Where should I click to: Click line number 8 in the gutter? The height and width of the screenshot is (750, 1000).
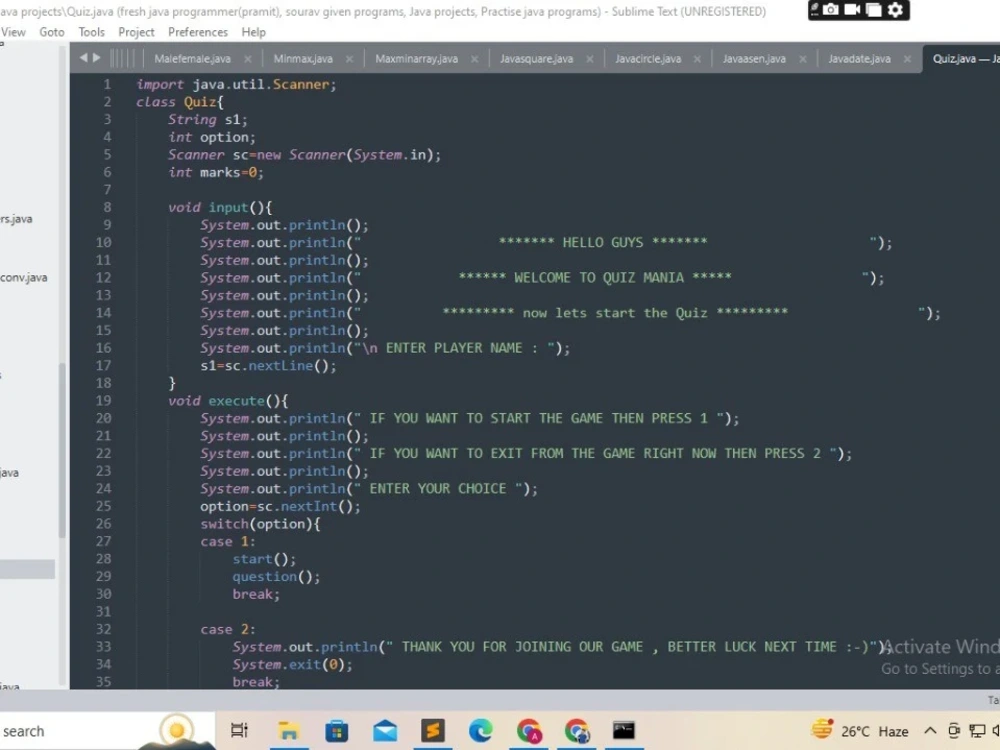point(107,207)
